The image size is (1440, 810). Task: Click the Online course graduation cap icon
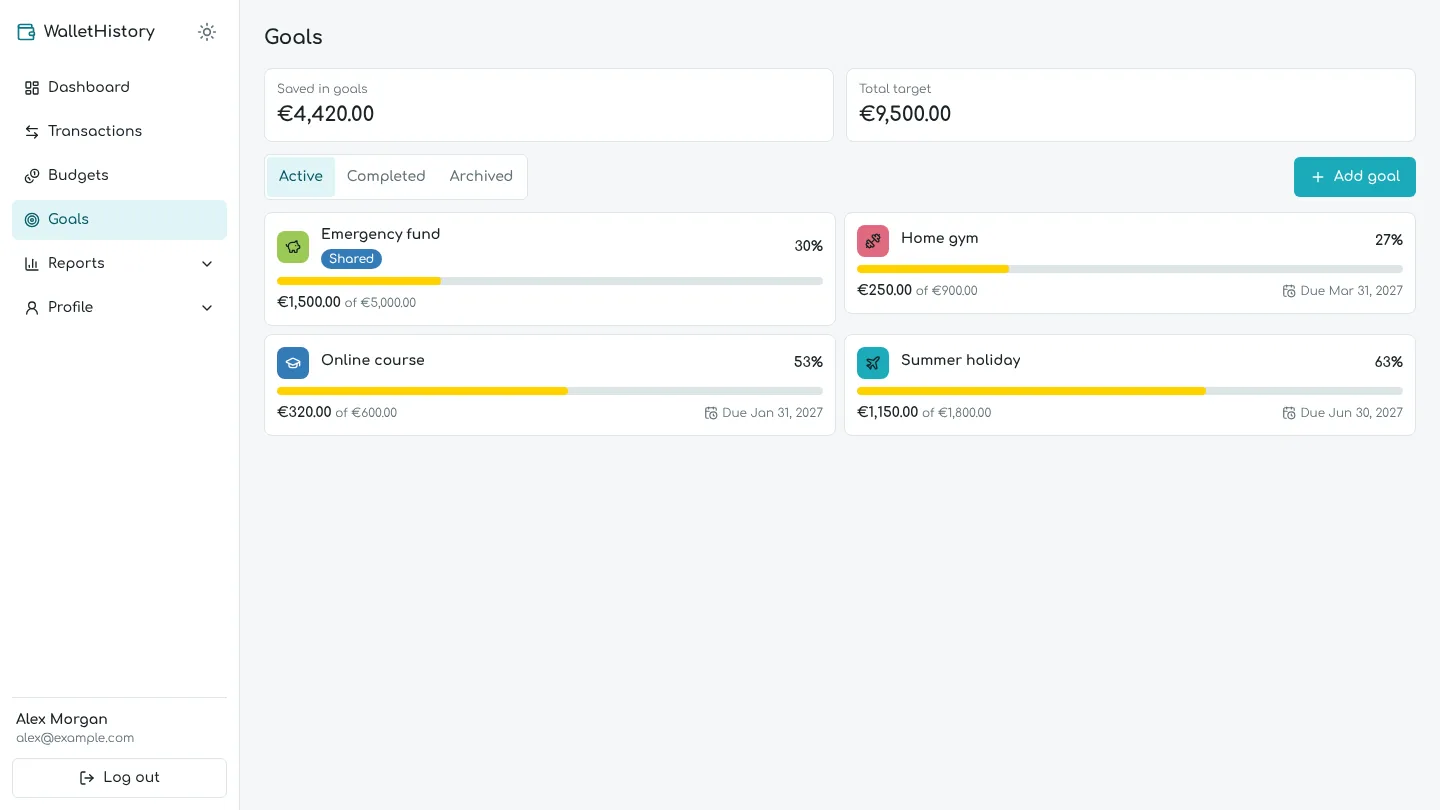pos(293,363)
